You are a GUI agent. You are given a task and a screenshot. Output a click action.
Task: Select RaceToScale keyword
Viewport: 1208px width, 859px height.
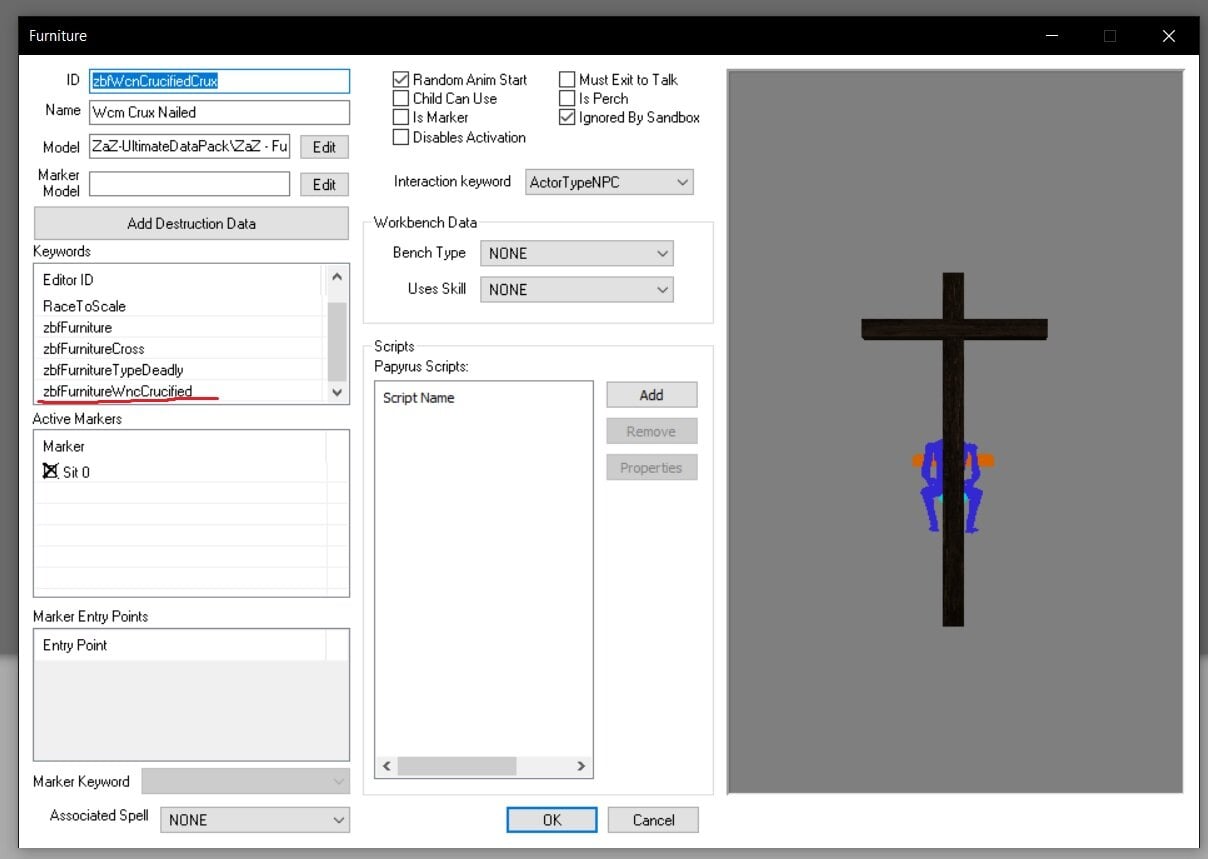click(180, 306)
